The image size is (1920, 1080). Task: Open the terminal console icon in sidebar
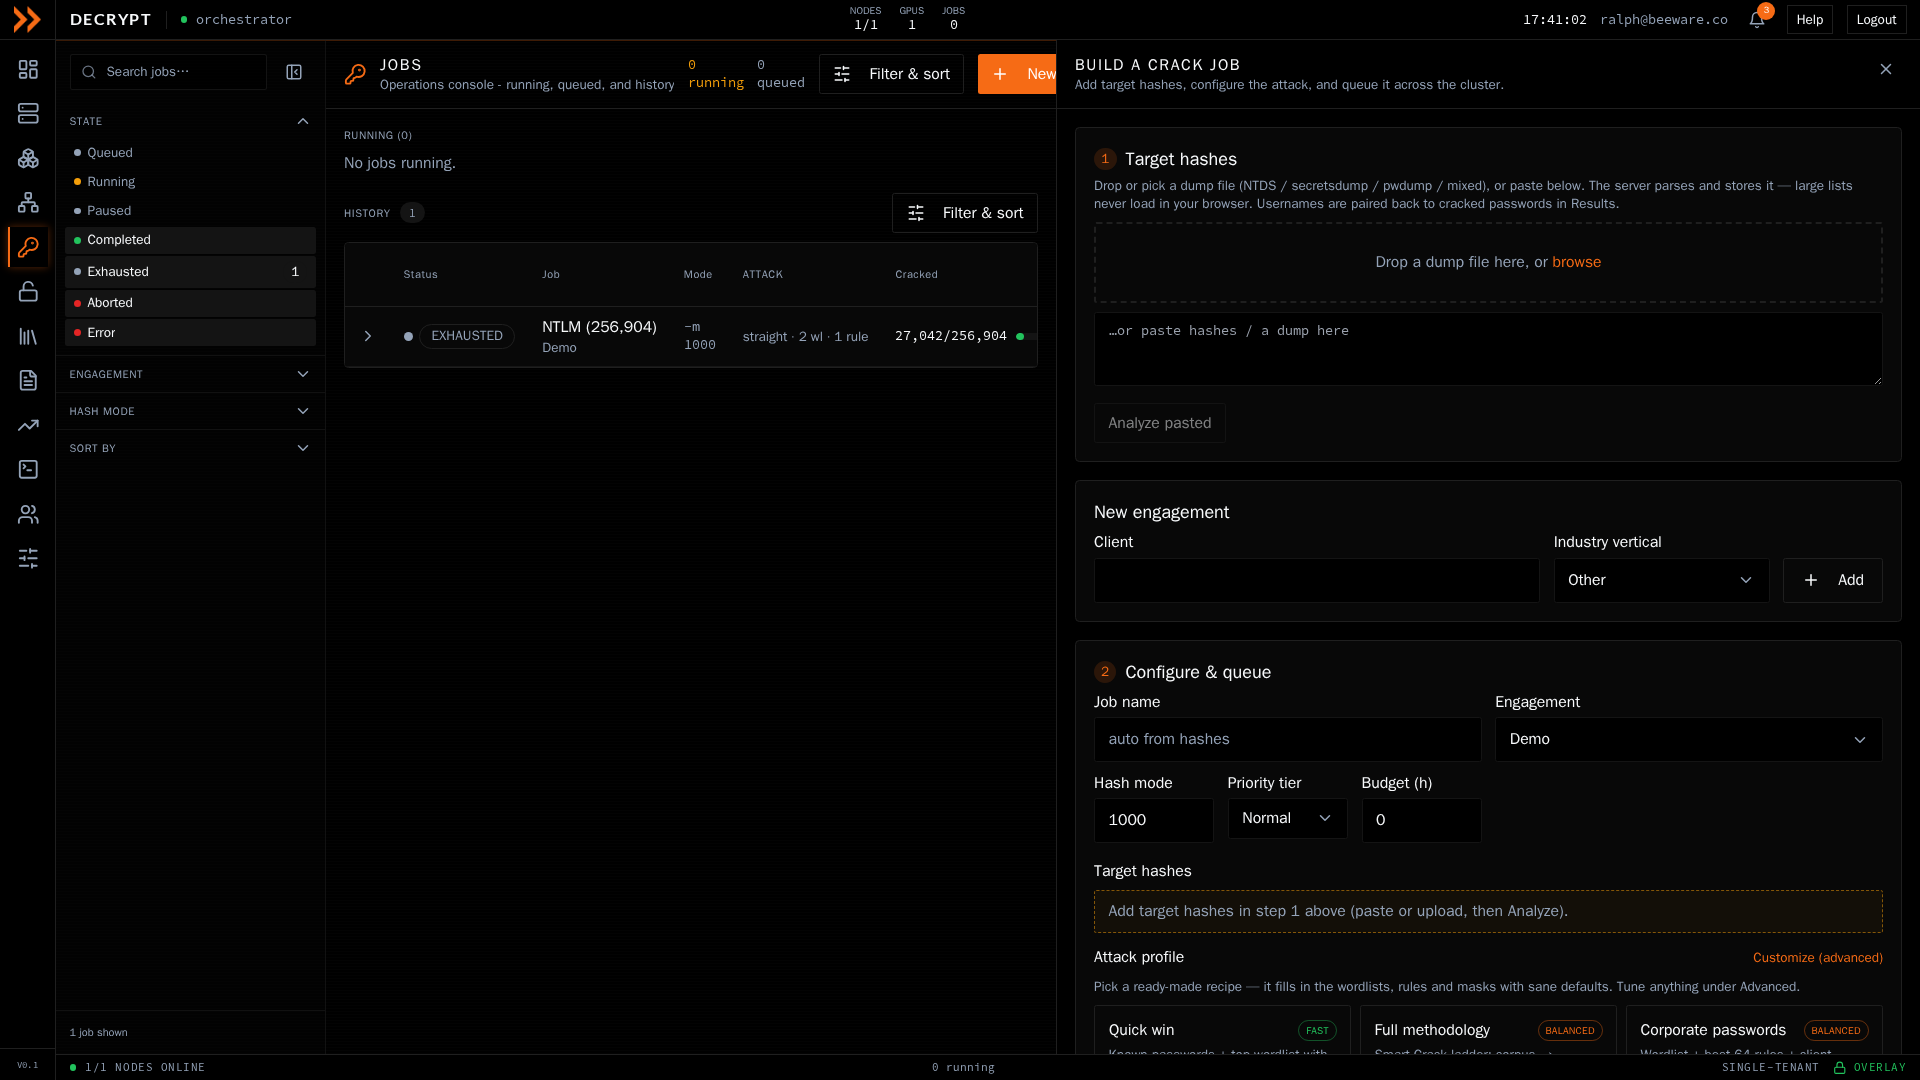point(28,469)
